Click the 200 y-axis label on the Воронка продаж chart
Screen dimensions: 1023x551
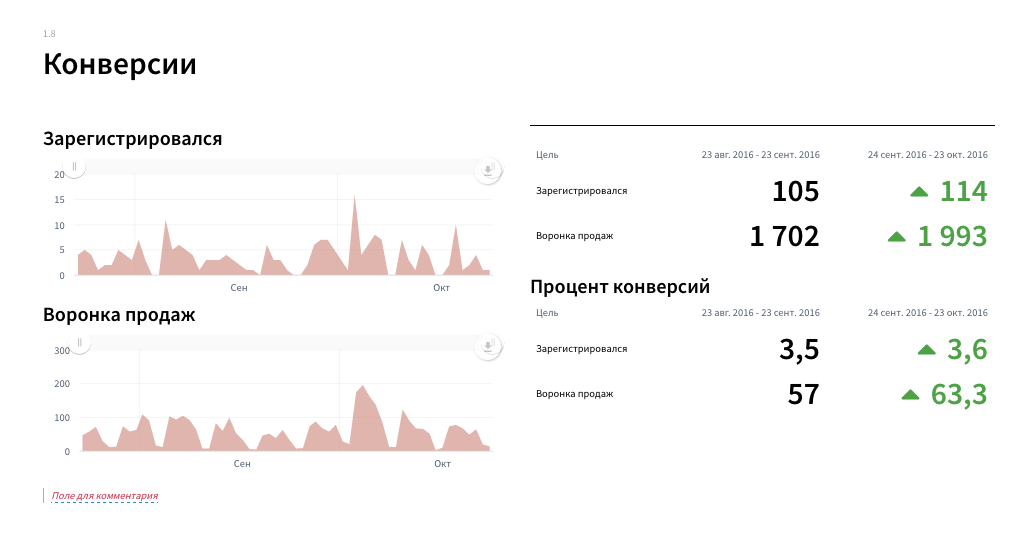pos(62,384)
